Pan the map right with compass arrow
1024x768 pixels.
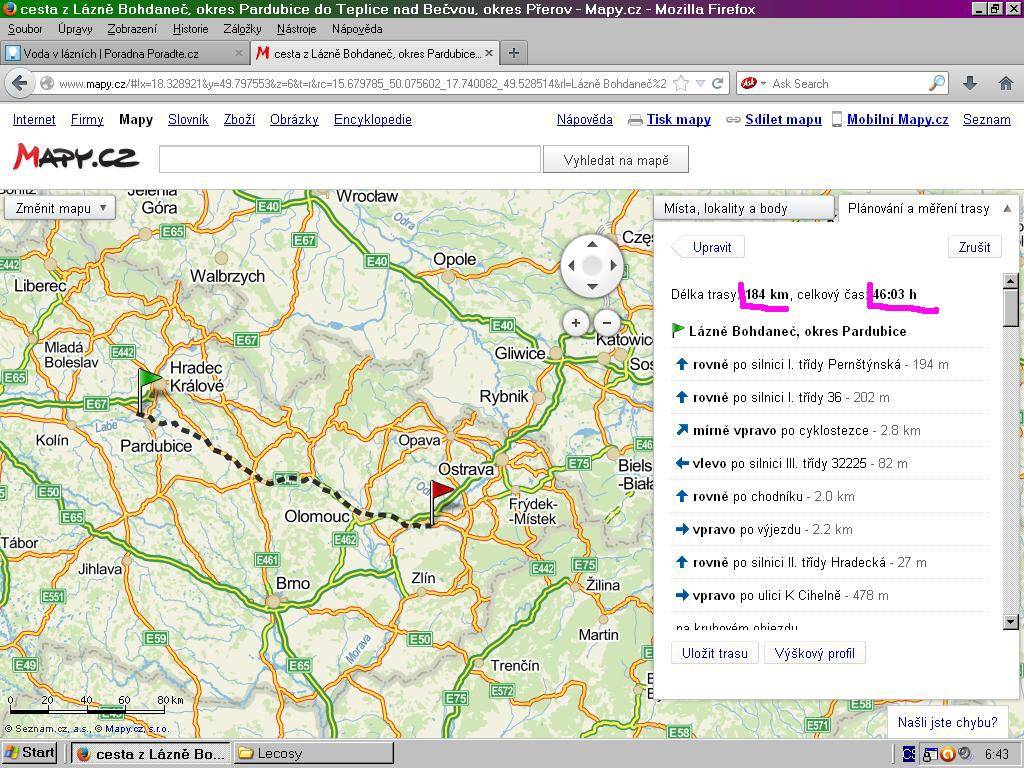click(613, 265)
